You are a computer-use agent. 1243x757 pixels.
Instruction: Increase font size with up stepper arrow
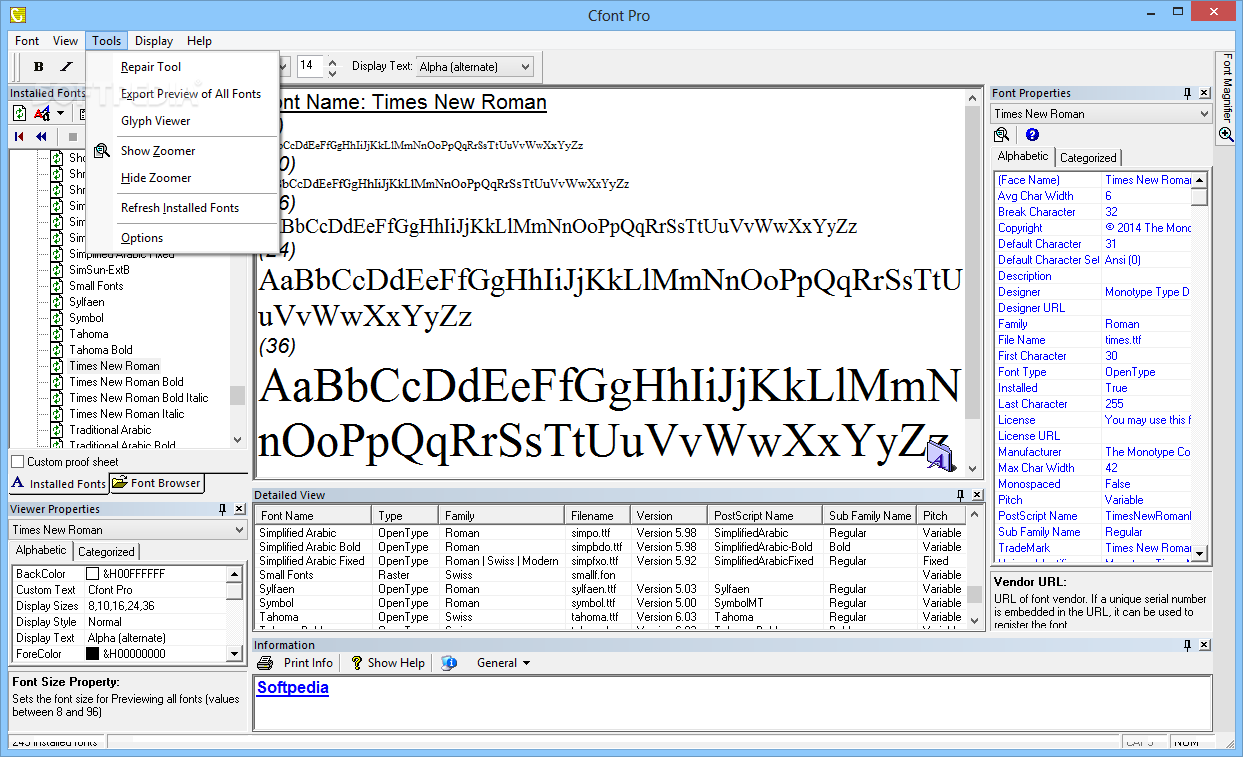coord(333,61)
